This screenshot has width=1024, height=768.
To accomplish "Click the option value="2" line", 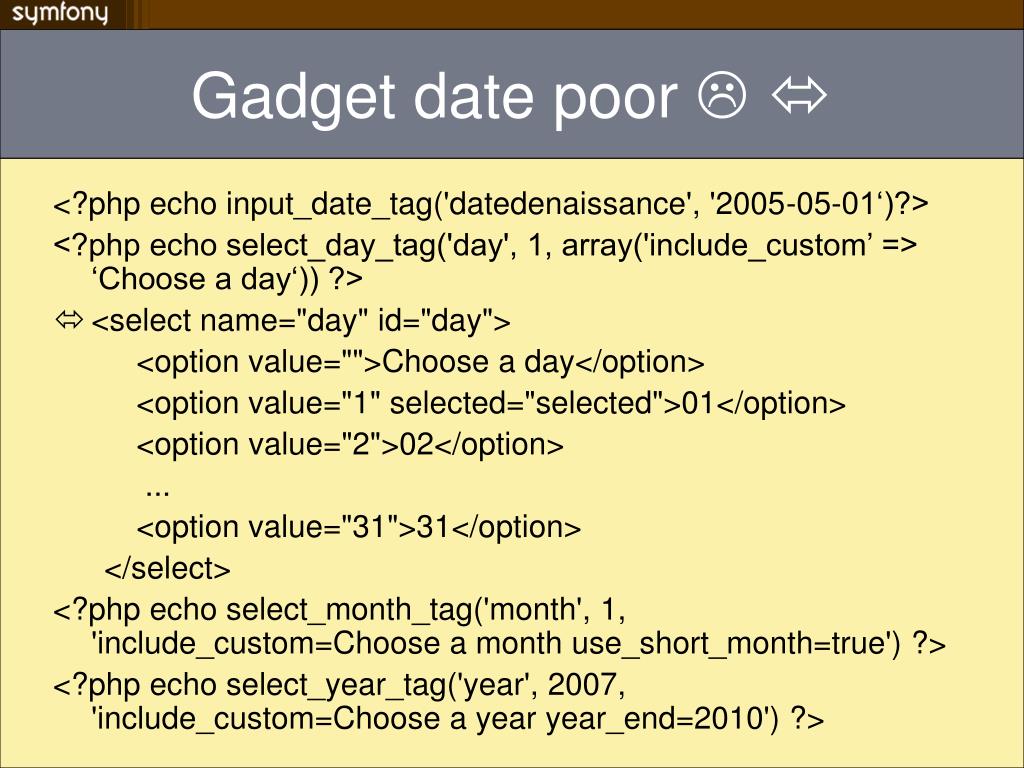I will 350,445.
